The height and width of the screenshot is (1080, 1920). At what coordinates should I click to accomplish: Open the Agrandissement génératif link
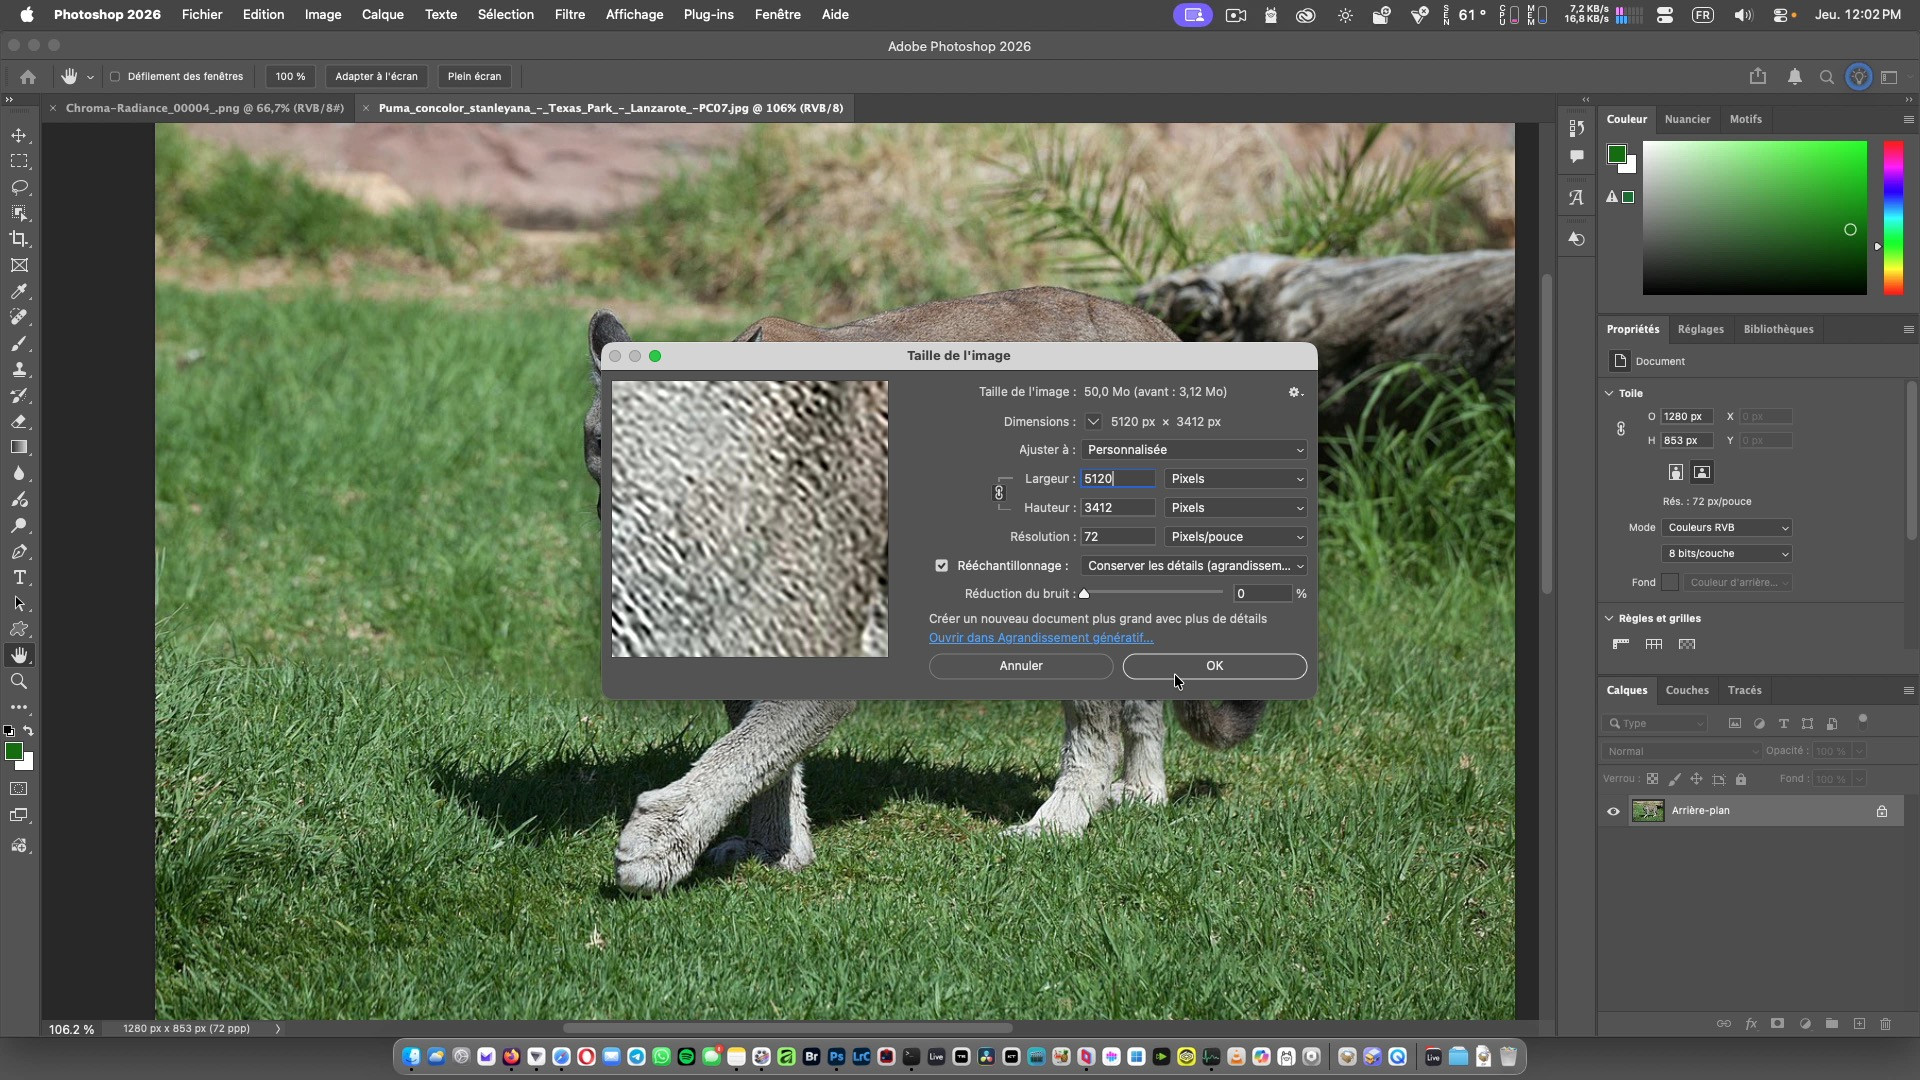(1040, 638)
